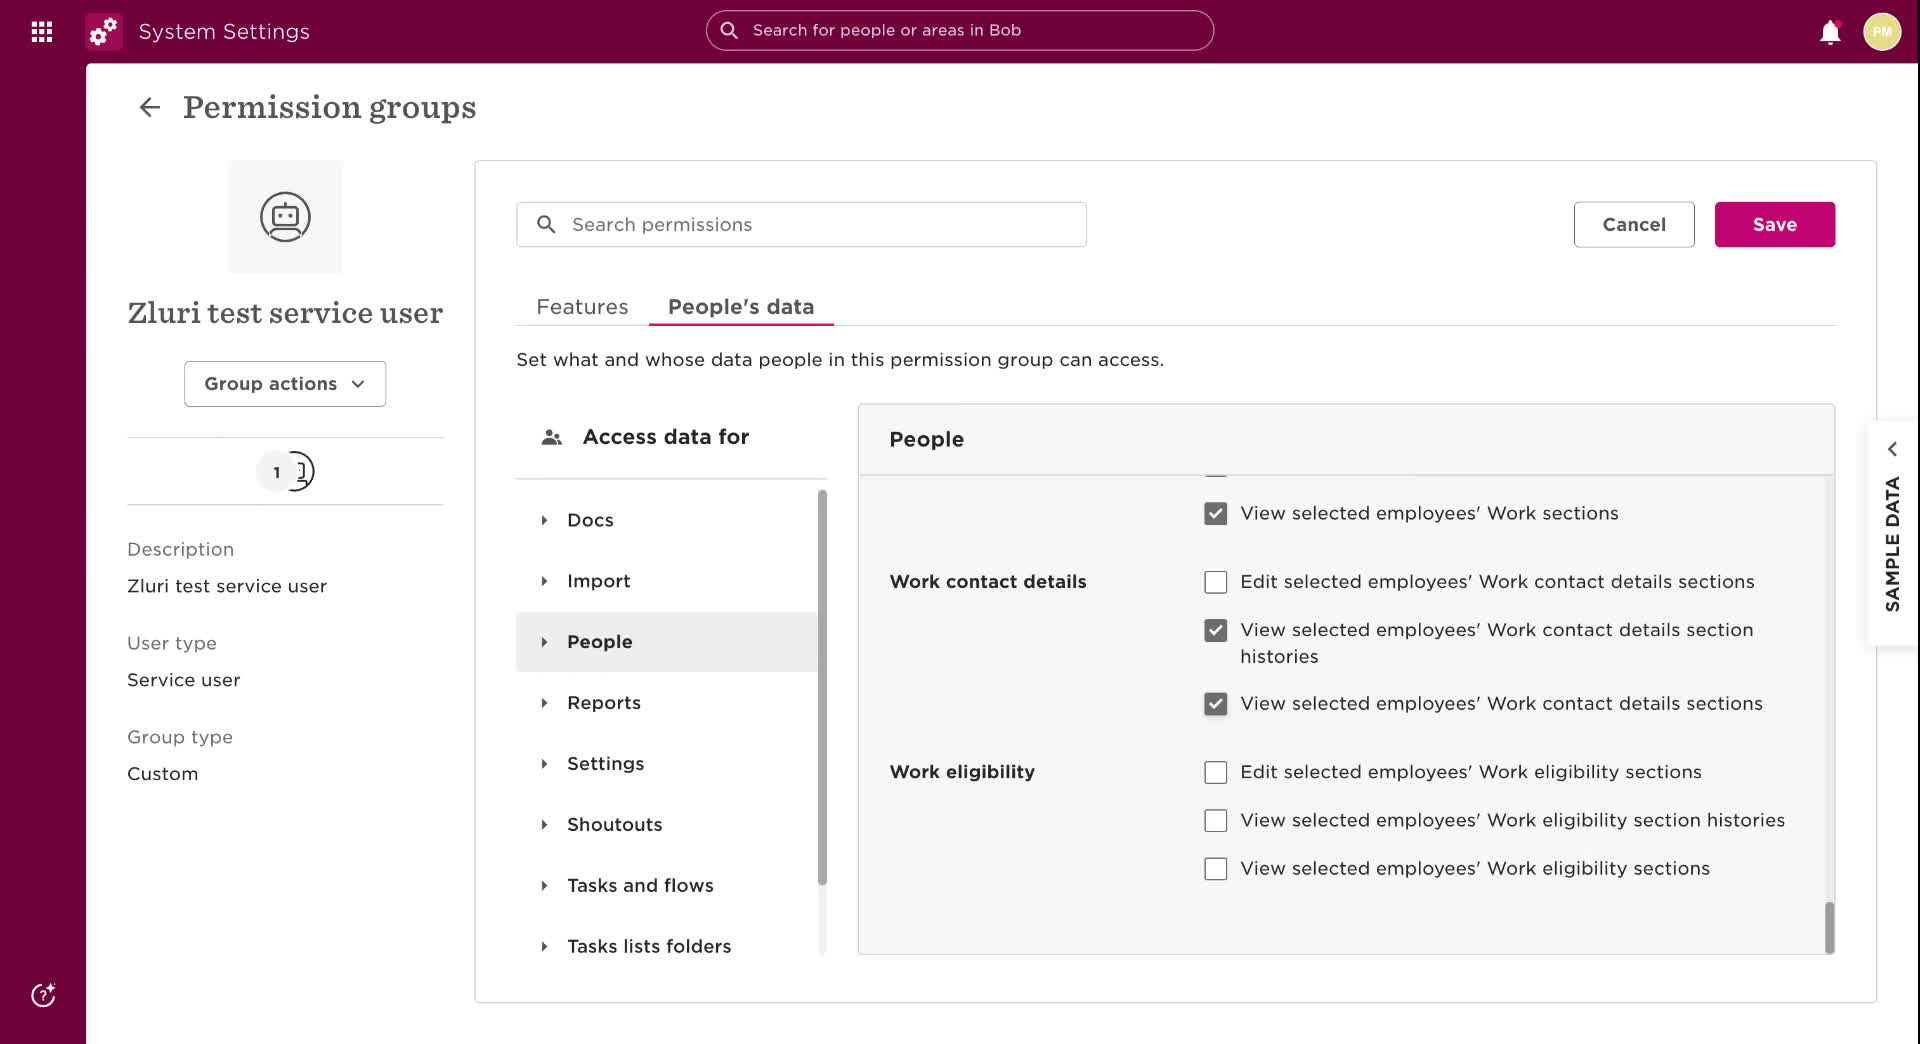This screenshot has height=1044, width=1920.
Task: Click the Zluri test service user title
Action: 285,313
